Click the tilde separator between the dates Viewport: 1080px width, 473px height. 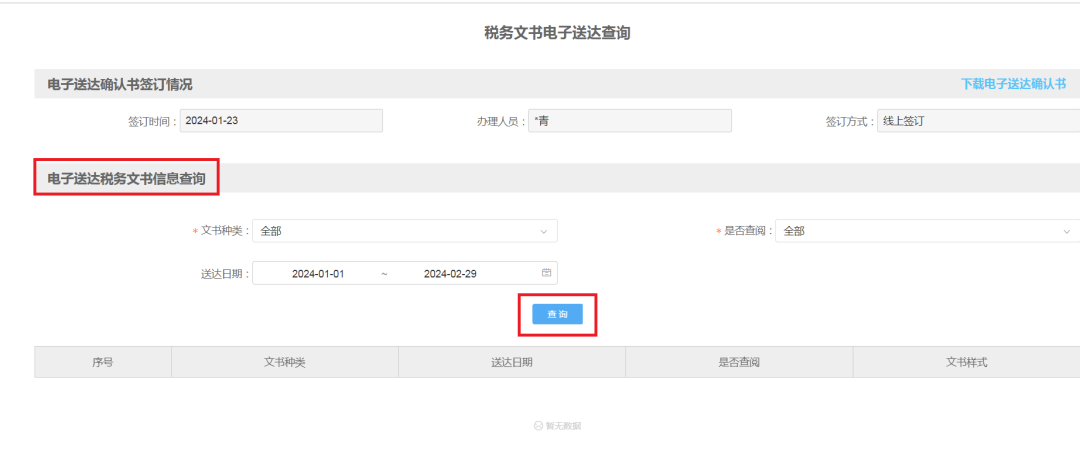[x=384, y=273]
